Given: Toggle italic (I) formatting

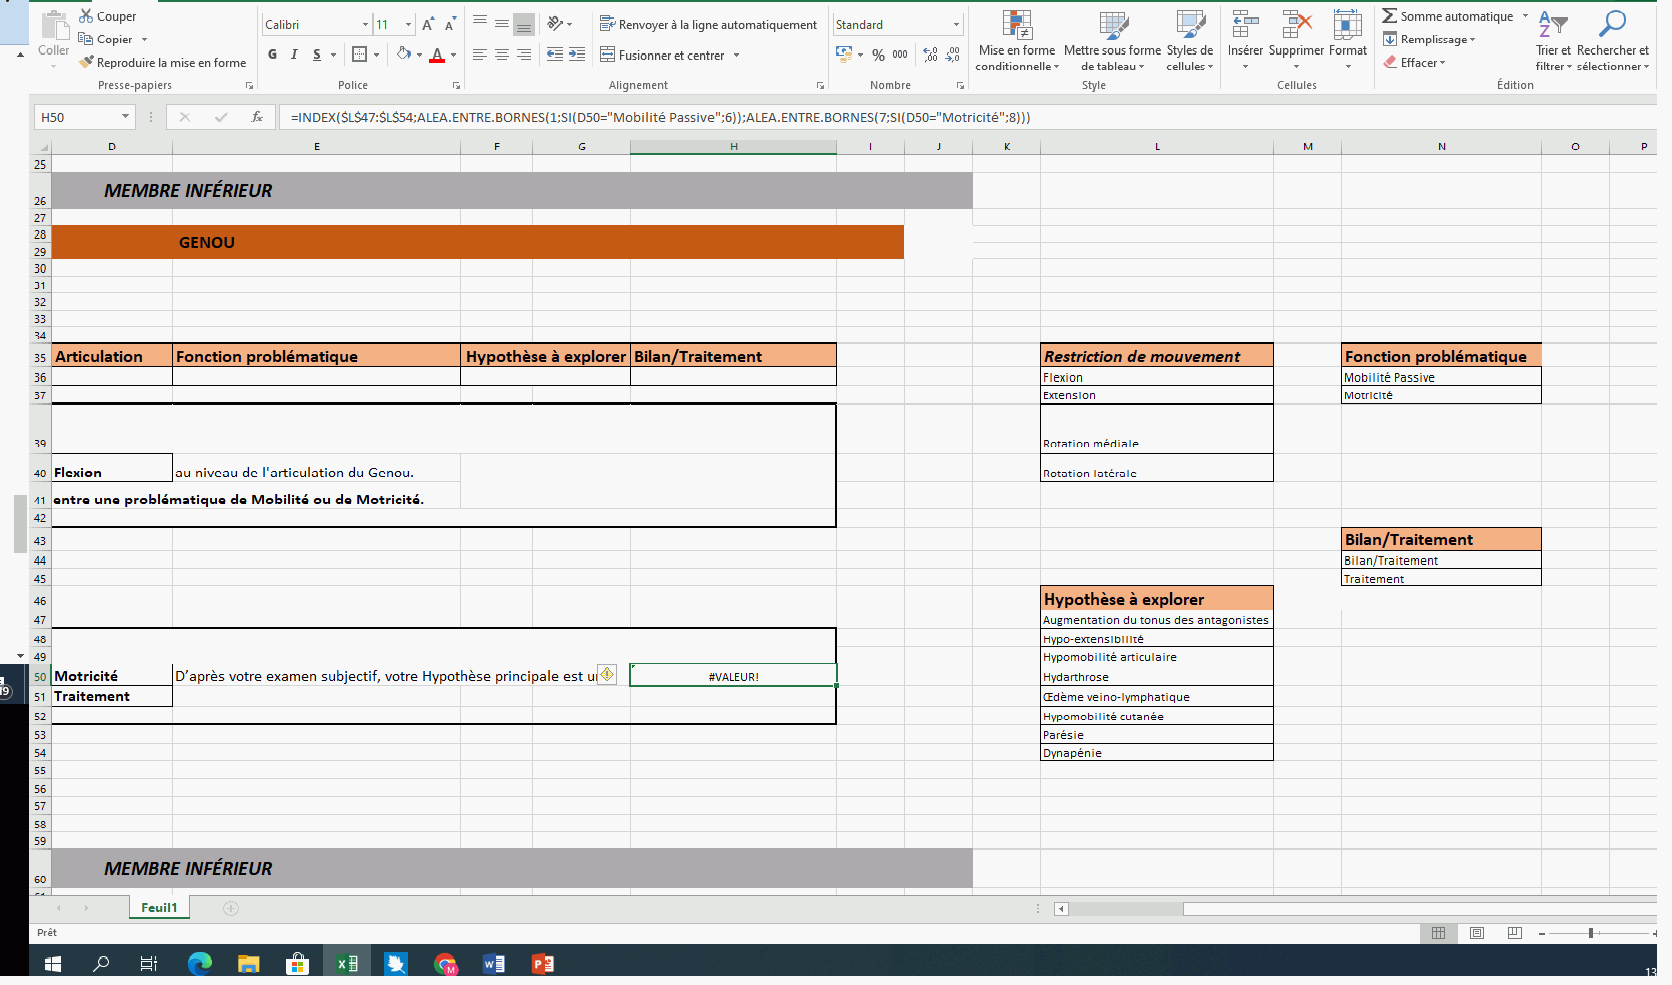Looking at the screenshot, I should pyautogui.click(x=294, y=54).
